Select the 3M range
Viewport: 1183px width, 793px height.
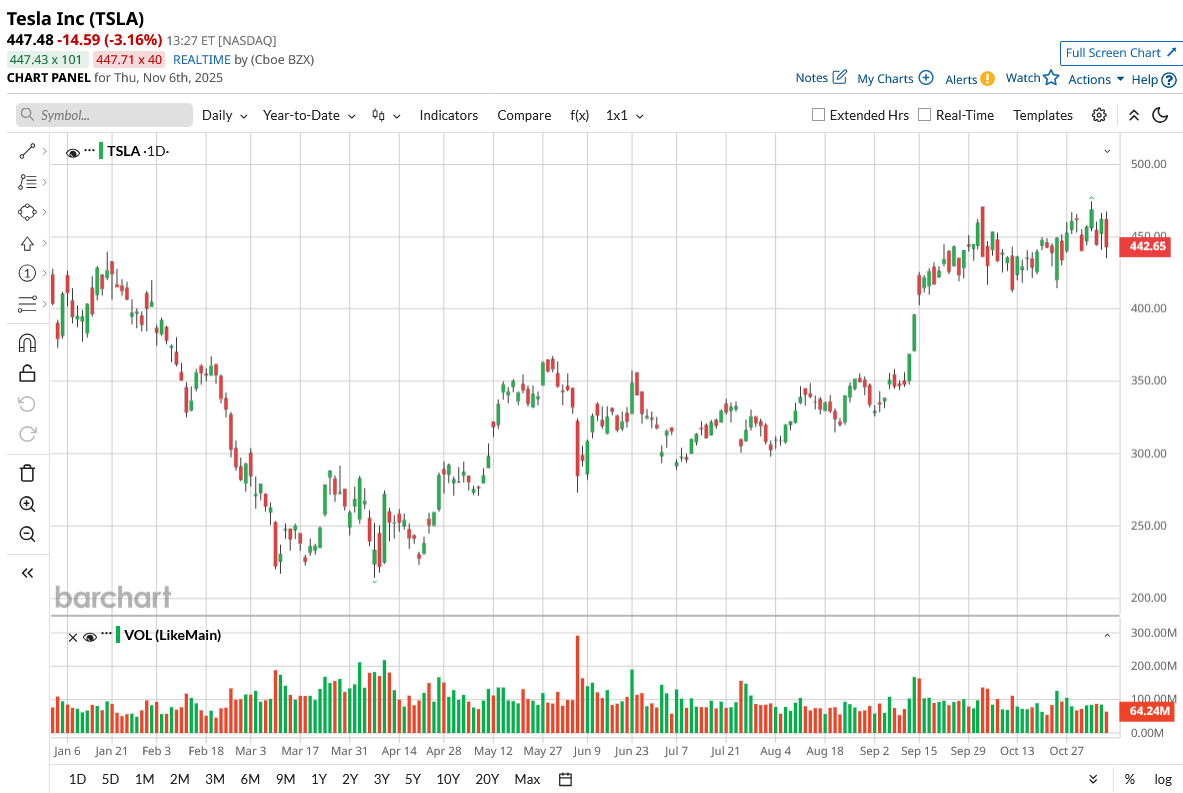click(x=215, y=779)
